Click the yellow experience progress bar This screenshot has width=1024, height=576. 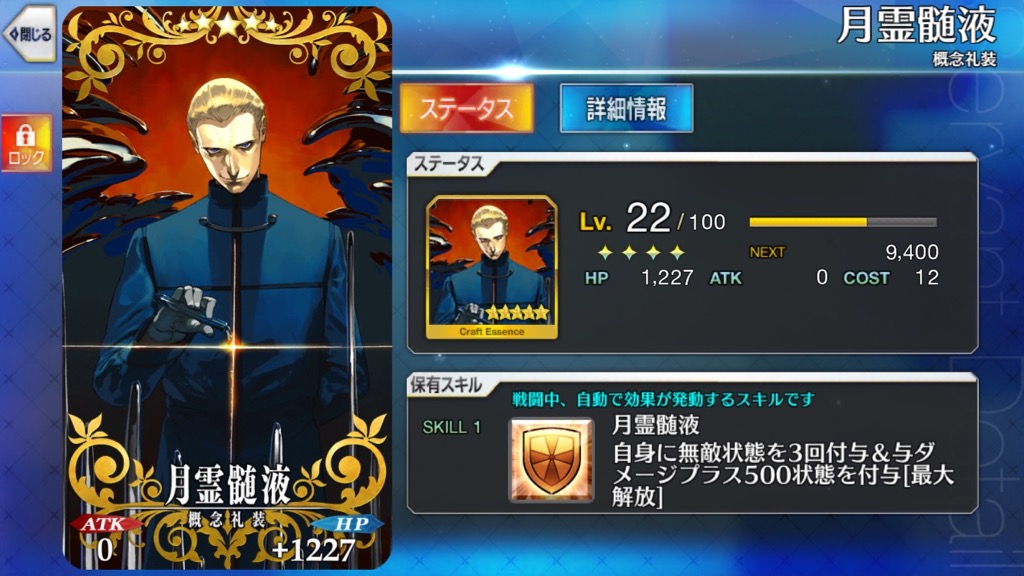pyautogui.click(x=843, y=222)
